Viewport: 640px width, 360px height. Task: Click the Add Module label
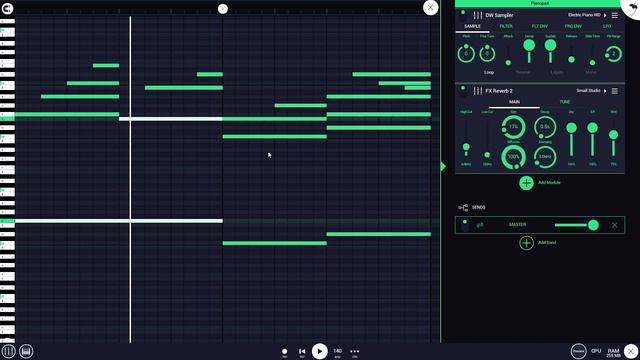tap(549, 183)
